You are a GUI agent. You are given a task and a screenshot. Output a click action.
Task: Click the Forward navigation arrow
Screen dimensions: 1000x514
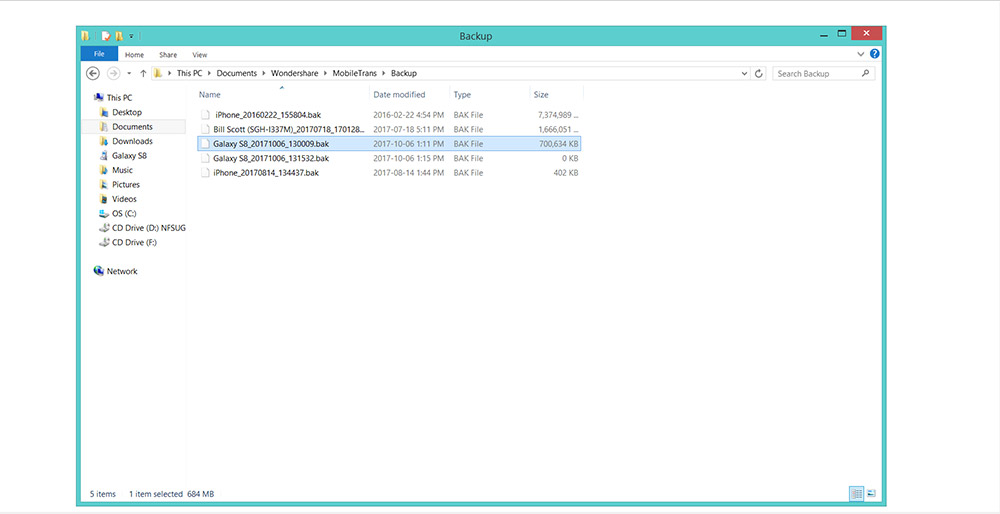[x=114, y=73]
